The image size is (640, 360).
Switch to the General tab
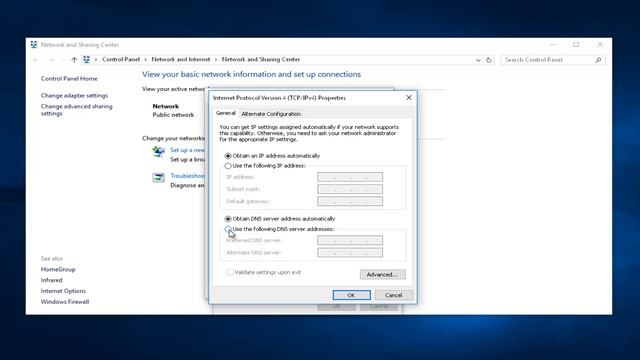coord(226,113)
